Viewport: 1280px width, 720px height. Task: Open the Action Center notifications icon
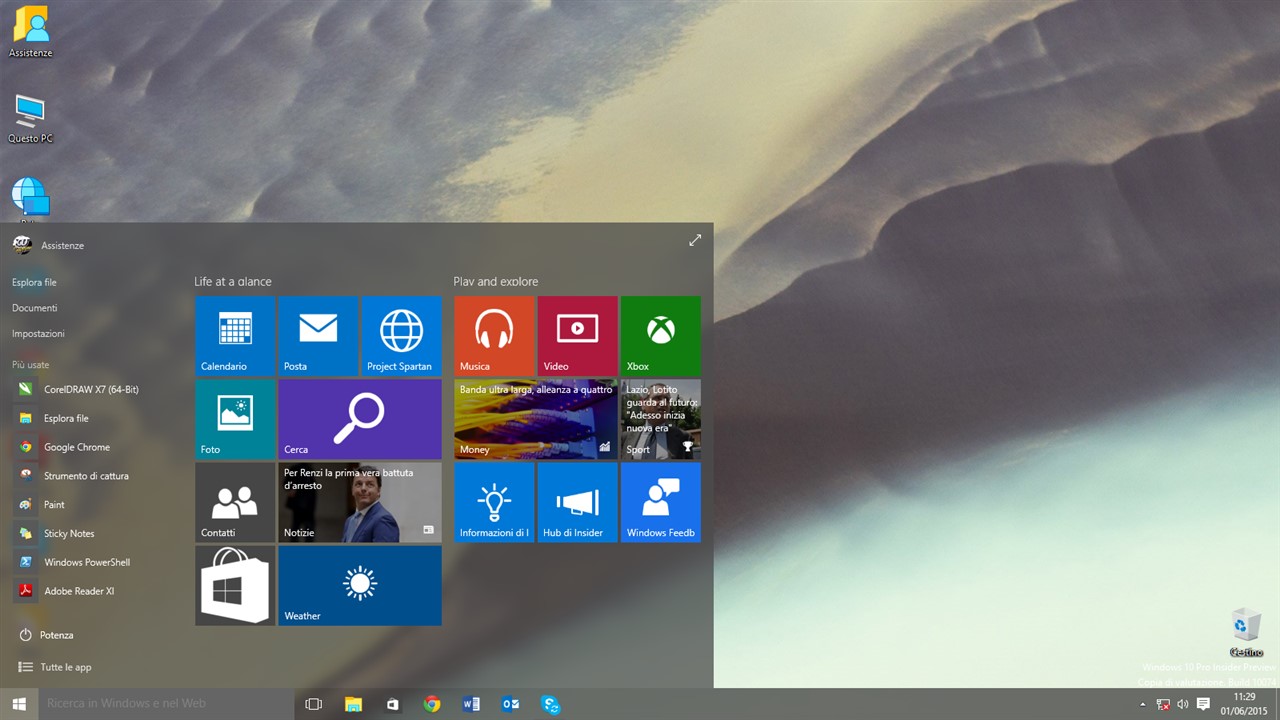(1203, 704)
